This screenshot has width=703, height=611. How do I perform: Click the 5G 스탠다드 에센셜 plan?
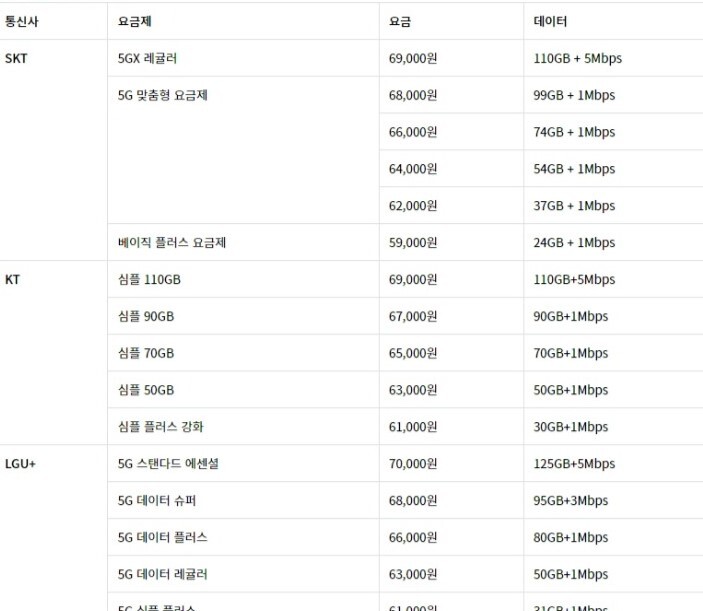click(x=168, y=464)
